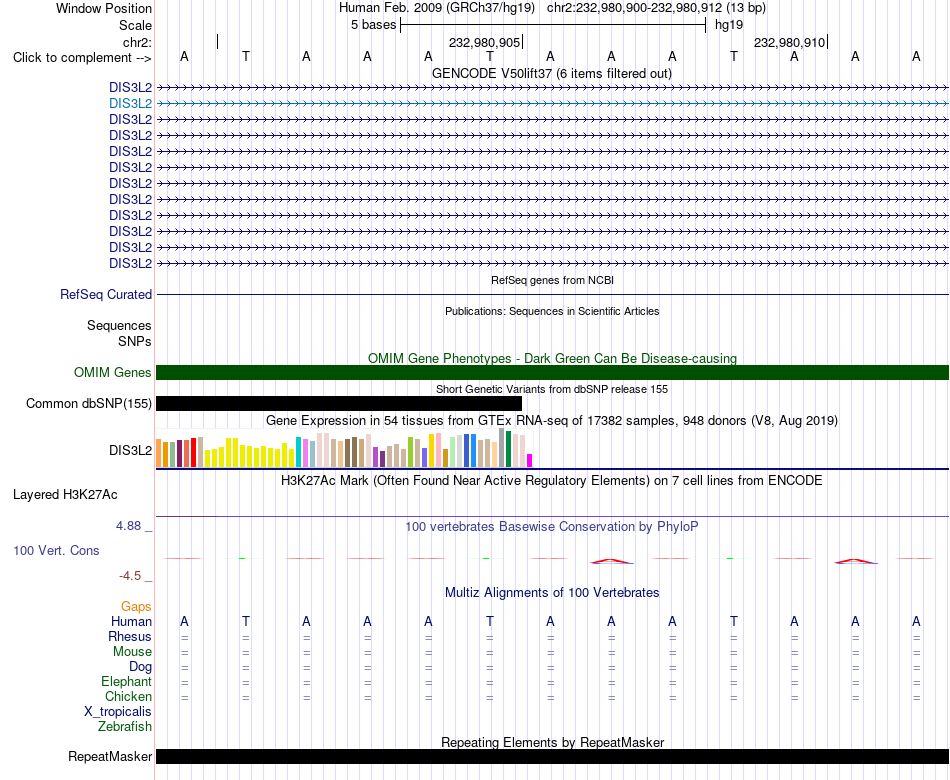
Task: Click the 'Click to complement -->' label
Action: pyautogui.click(x=82, y=58)
